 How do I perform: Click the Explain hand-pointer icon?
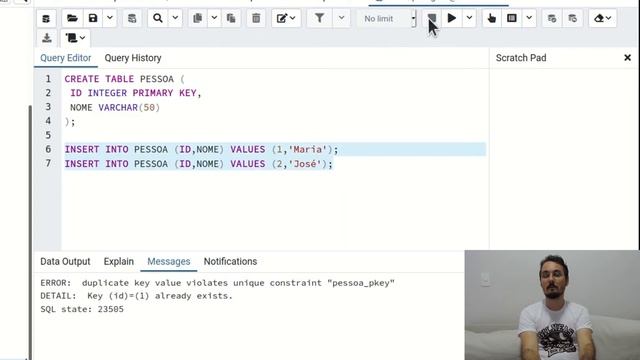coord(492,18)
